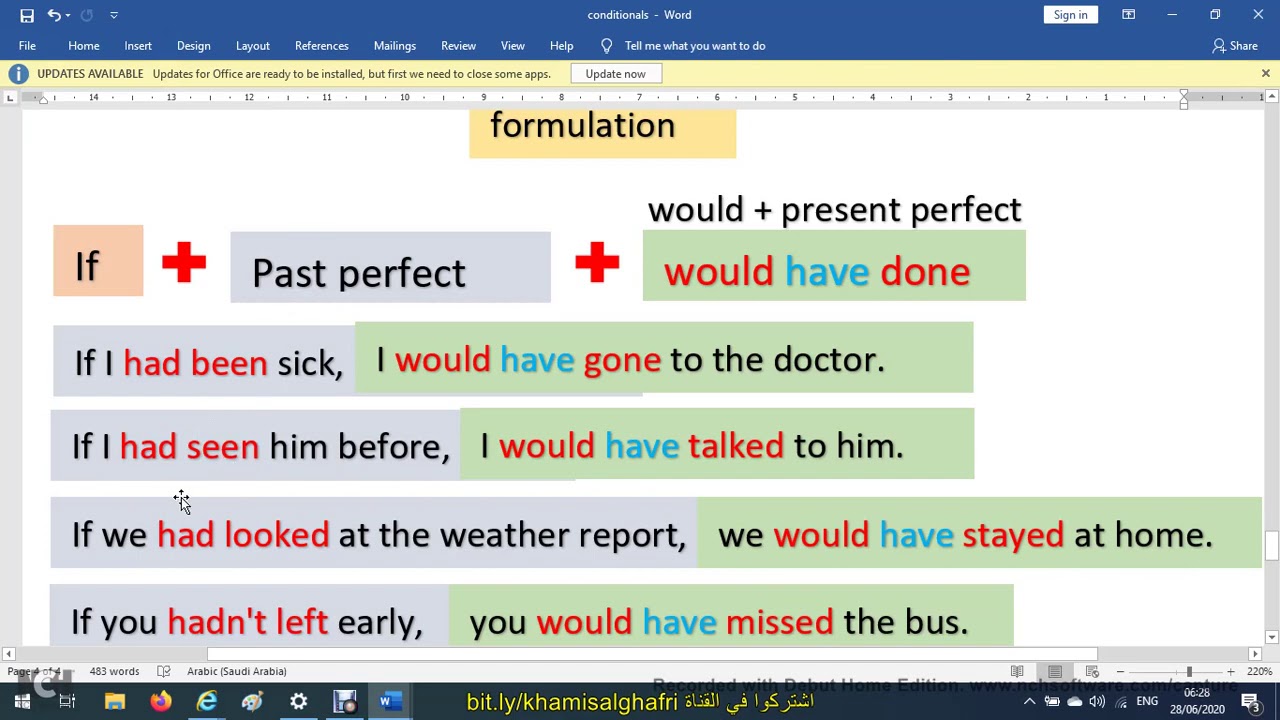Image resolution: width=1280 pixels, height=720 pixels.
Task: Switch to the Insert tab
Action: 138,46
